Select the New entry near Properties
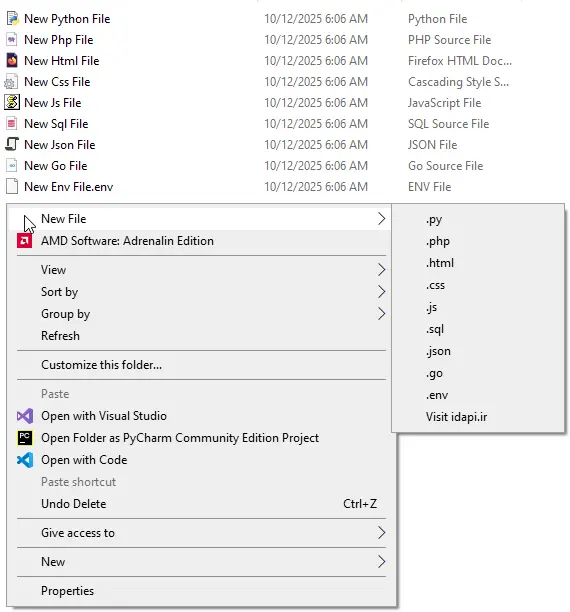This screenshot has height=612, width=570. 199,562
